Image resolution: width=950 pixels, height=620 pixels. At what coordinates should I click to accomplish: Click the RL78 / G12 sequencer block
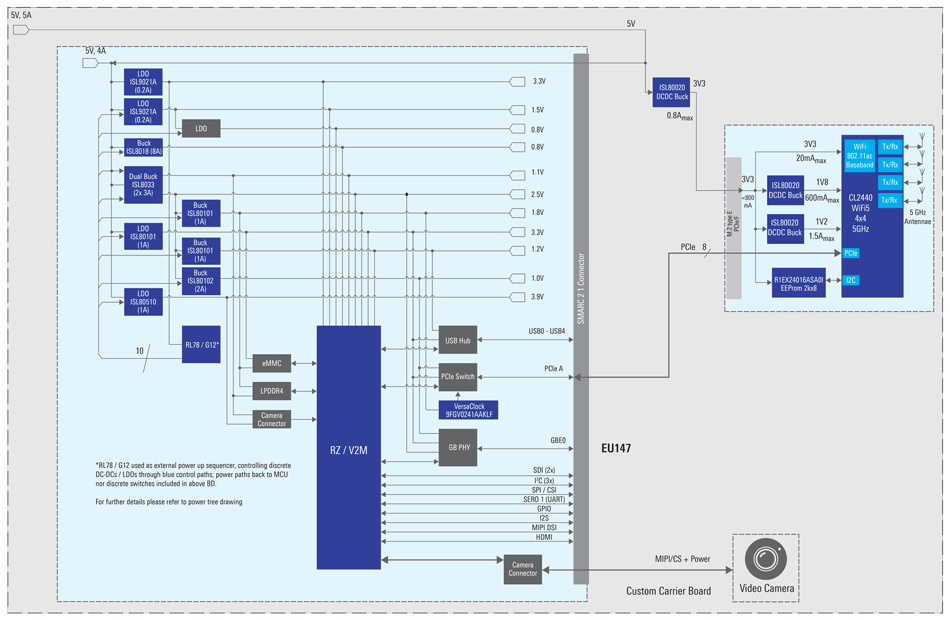click(201, 344)
